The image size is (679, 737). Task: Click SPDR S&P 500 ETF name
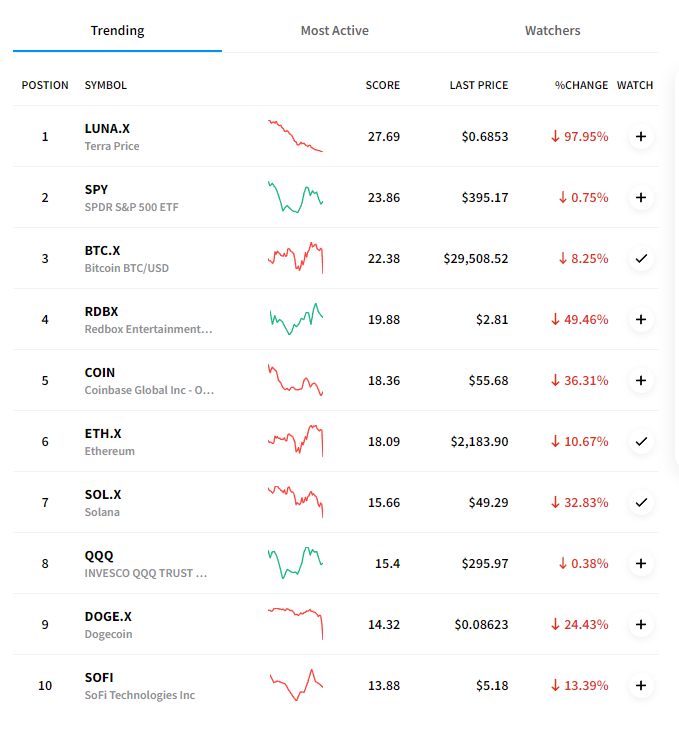[132, 207]
